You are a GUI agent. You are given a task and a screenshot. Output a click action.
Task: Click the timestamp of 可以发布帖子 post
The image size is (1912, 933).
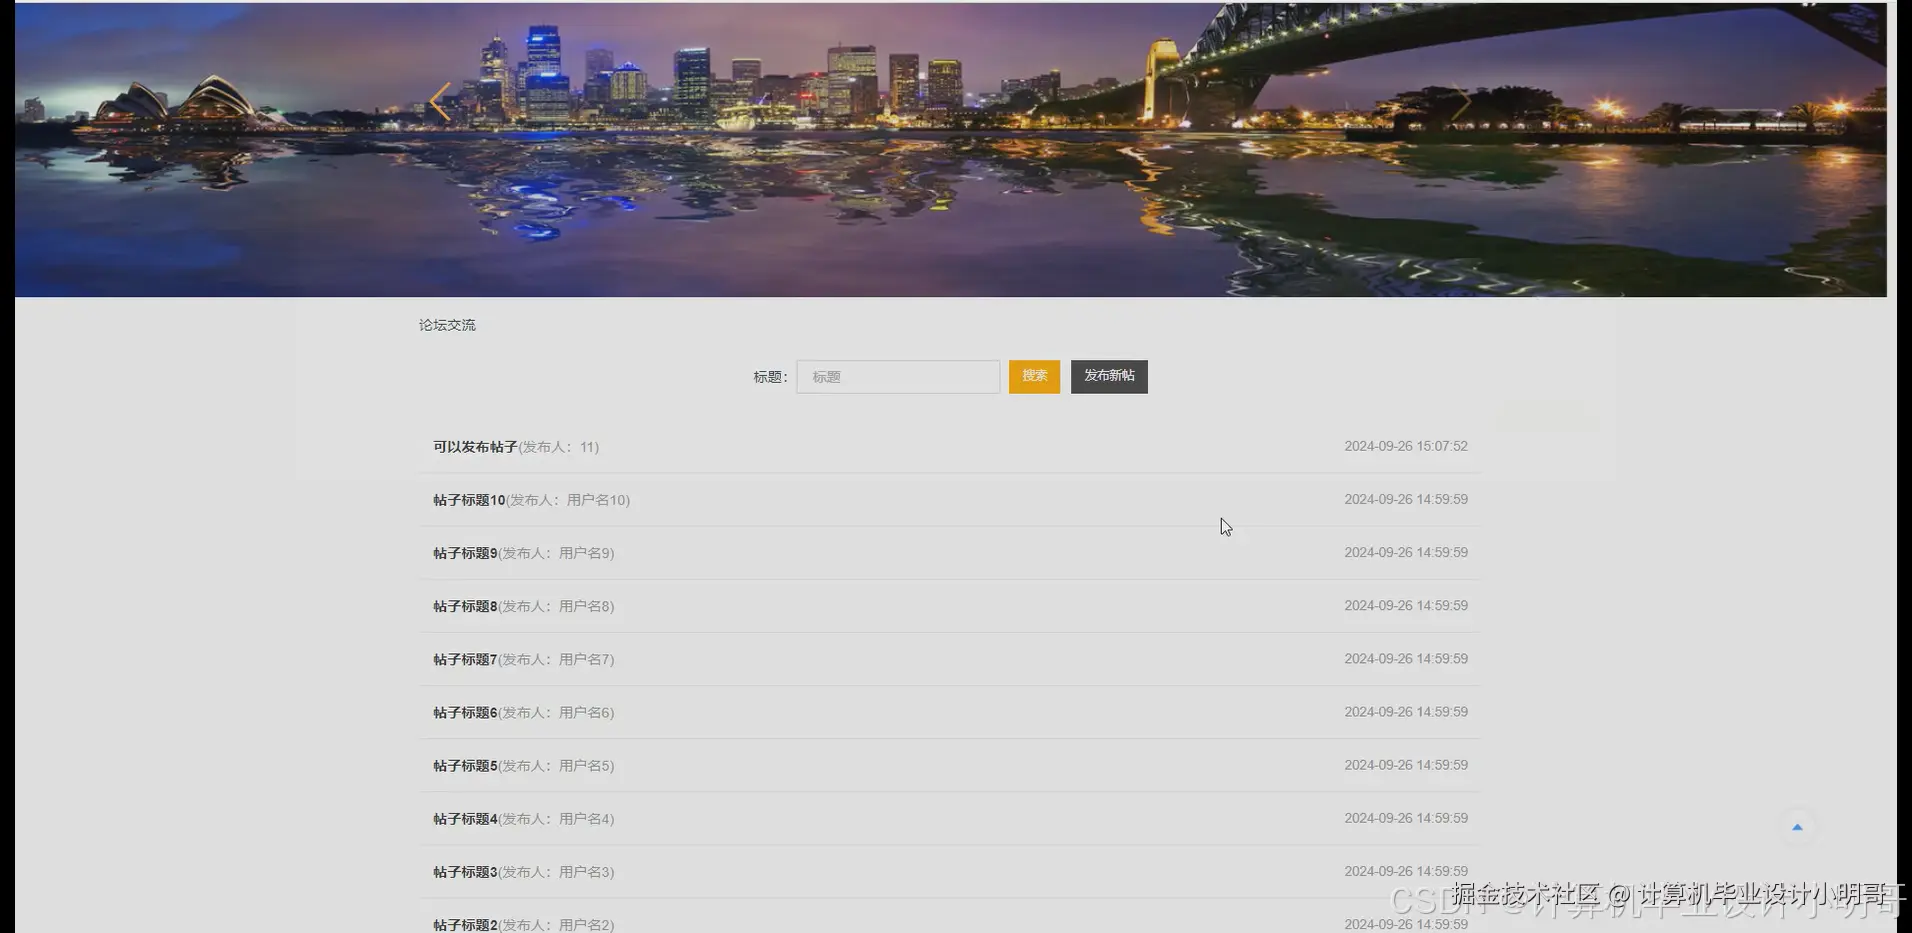1406,446
